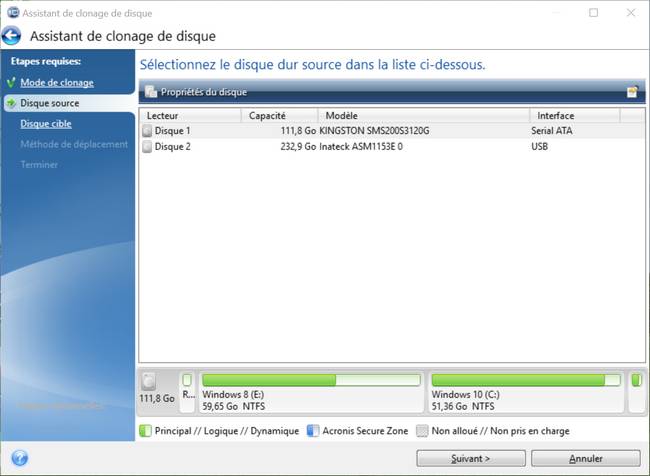Viewport: 650px width, 476px height.
Task: Click the 59,65 Go NTFS label
Action: point(234,407)
